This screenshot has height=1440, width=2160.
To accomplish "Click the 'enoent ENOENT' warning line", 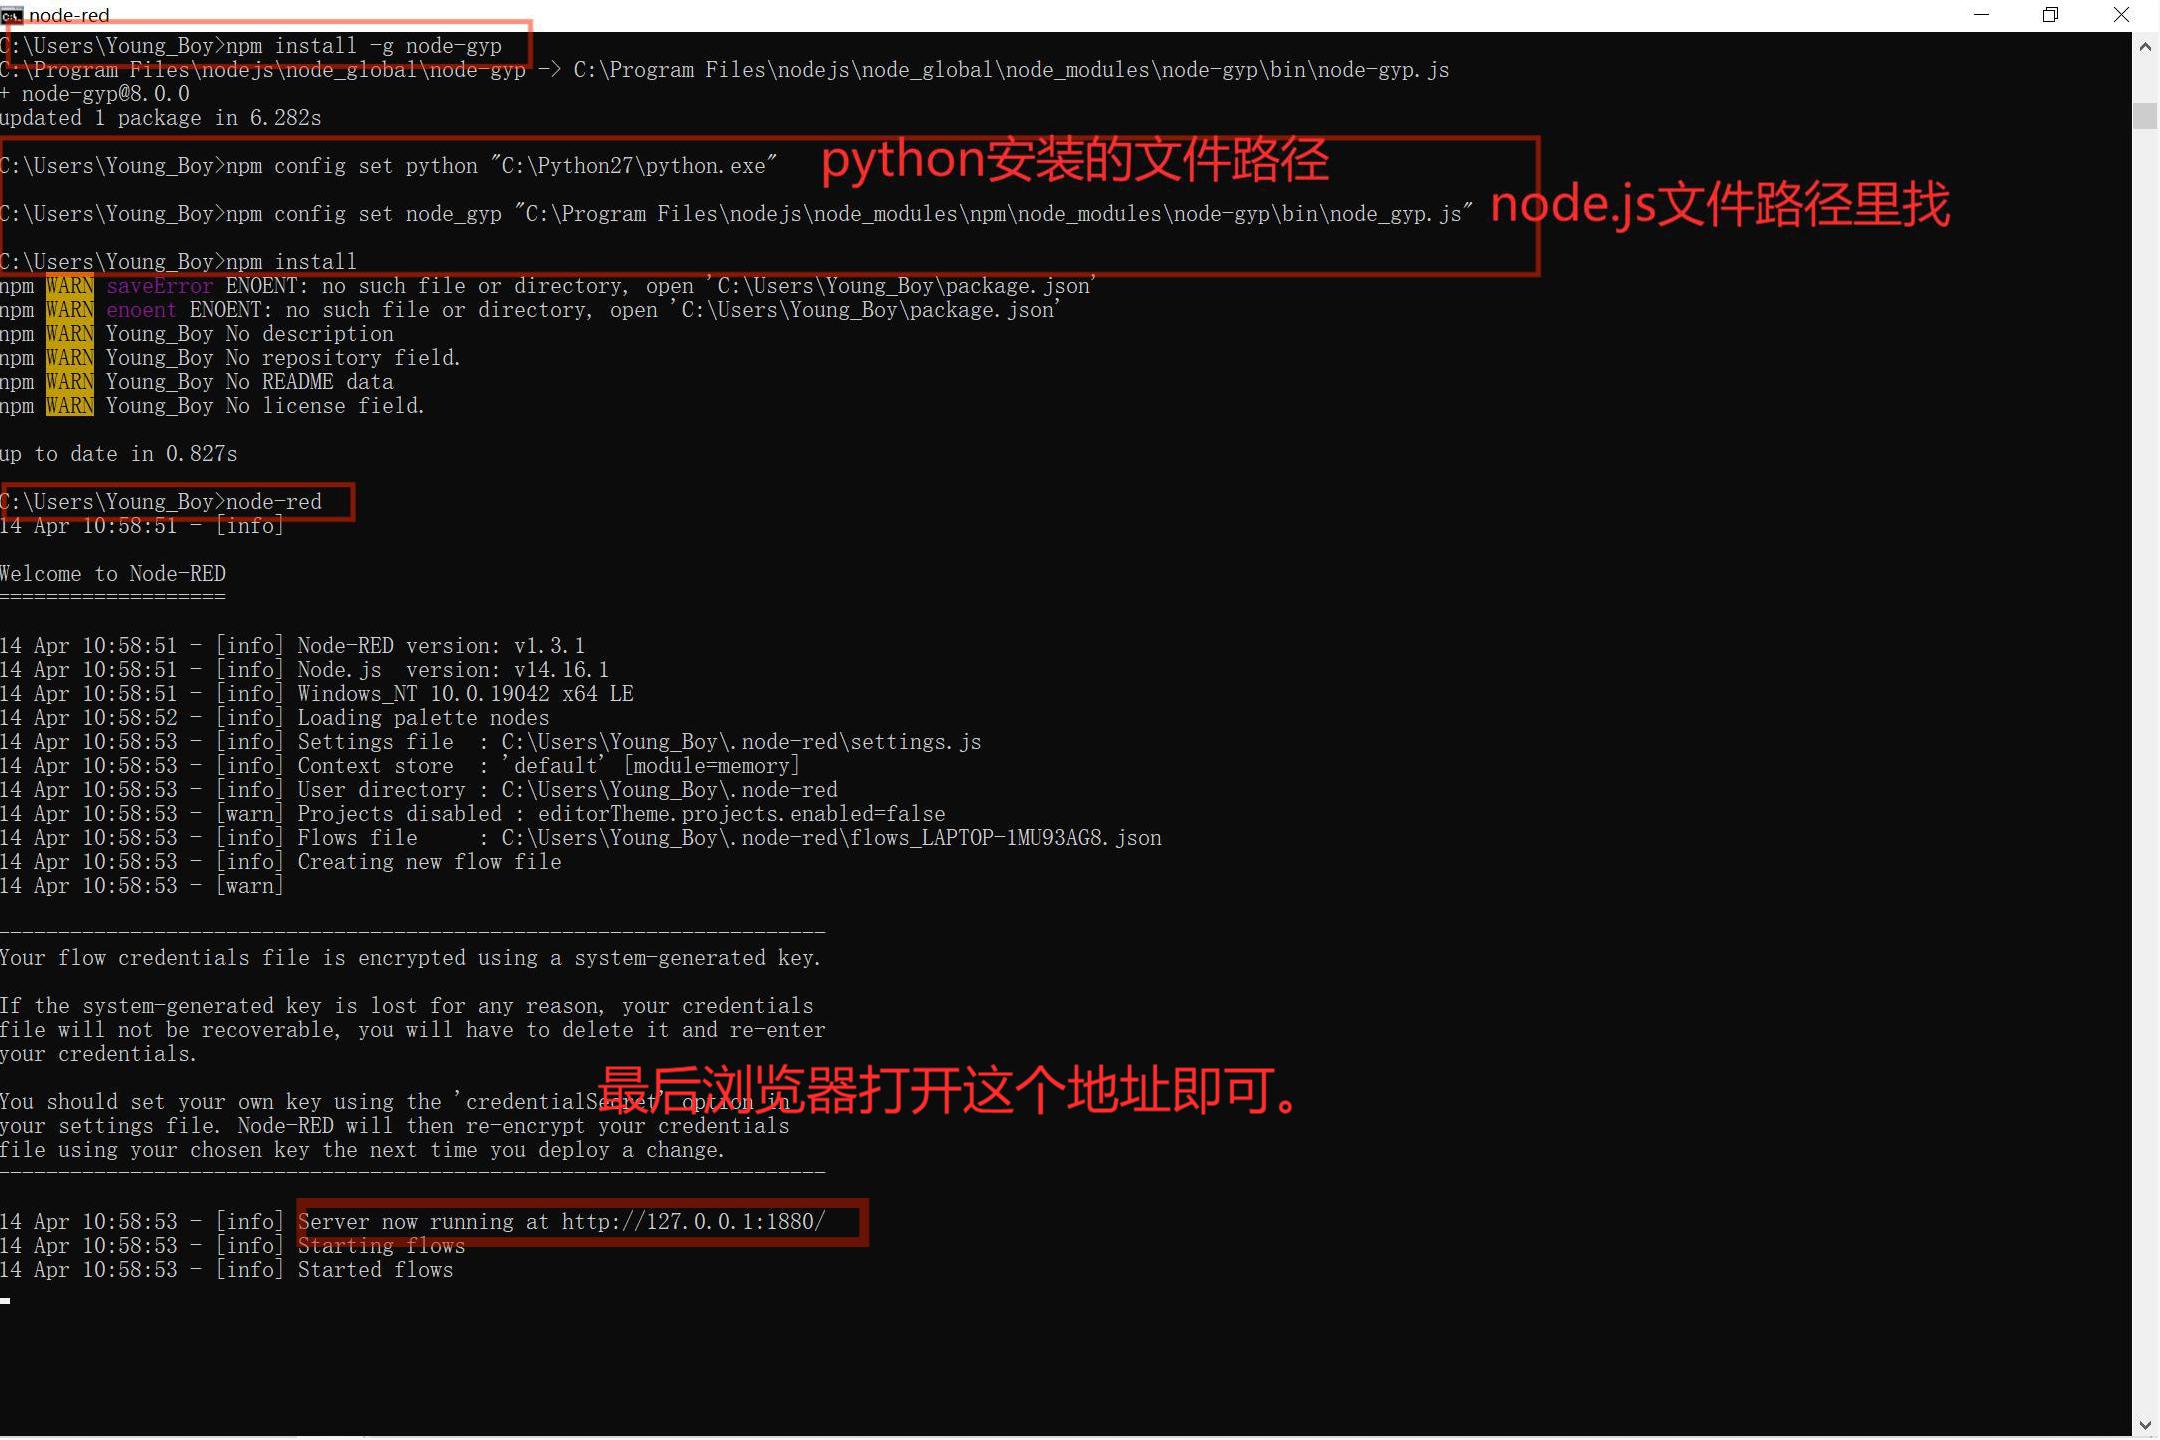I will 530,310.
